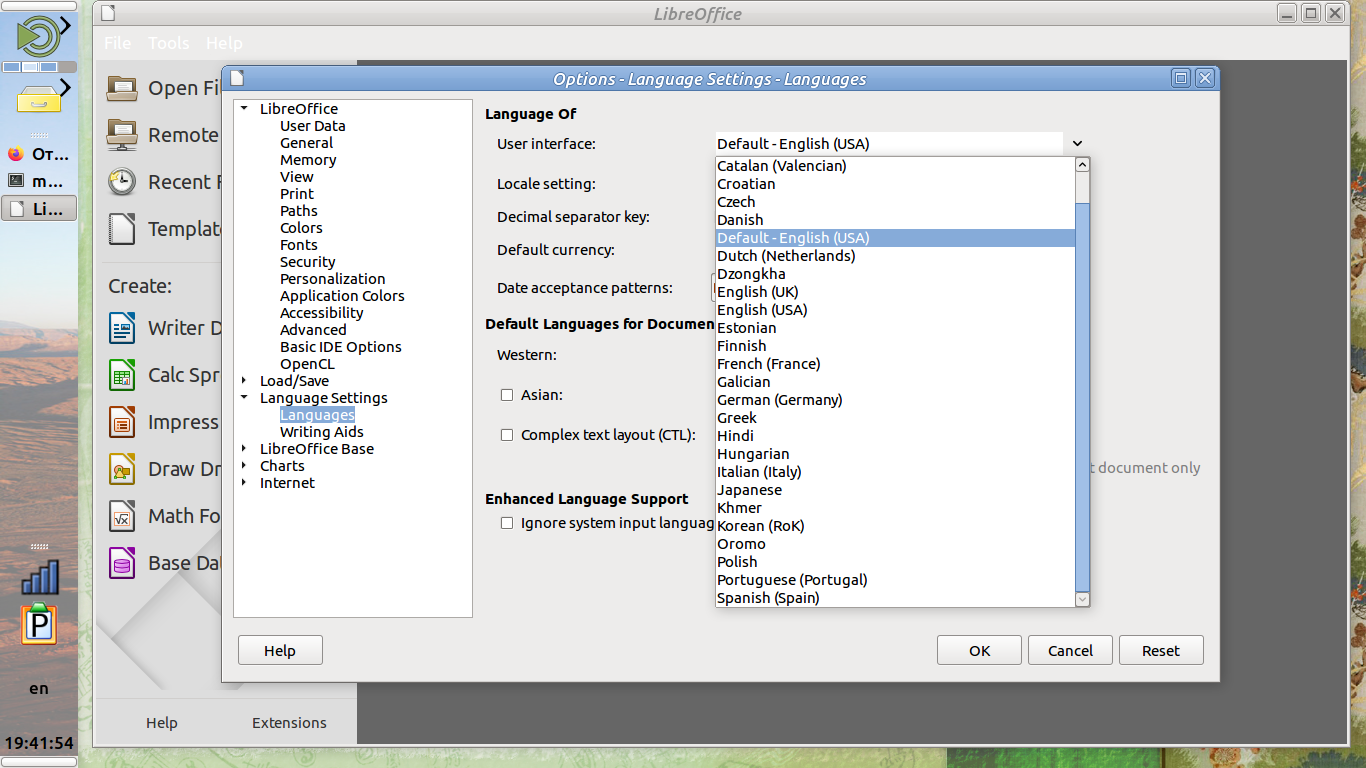Select Memory in the options tree
The image size is (1366, 768).
(x=308, y=160)
